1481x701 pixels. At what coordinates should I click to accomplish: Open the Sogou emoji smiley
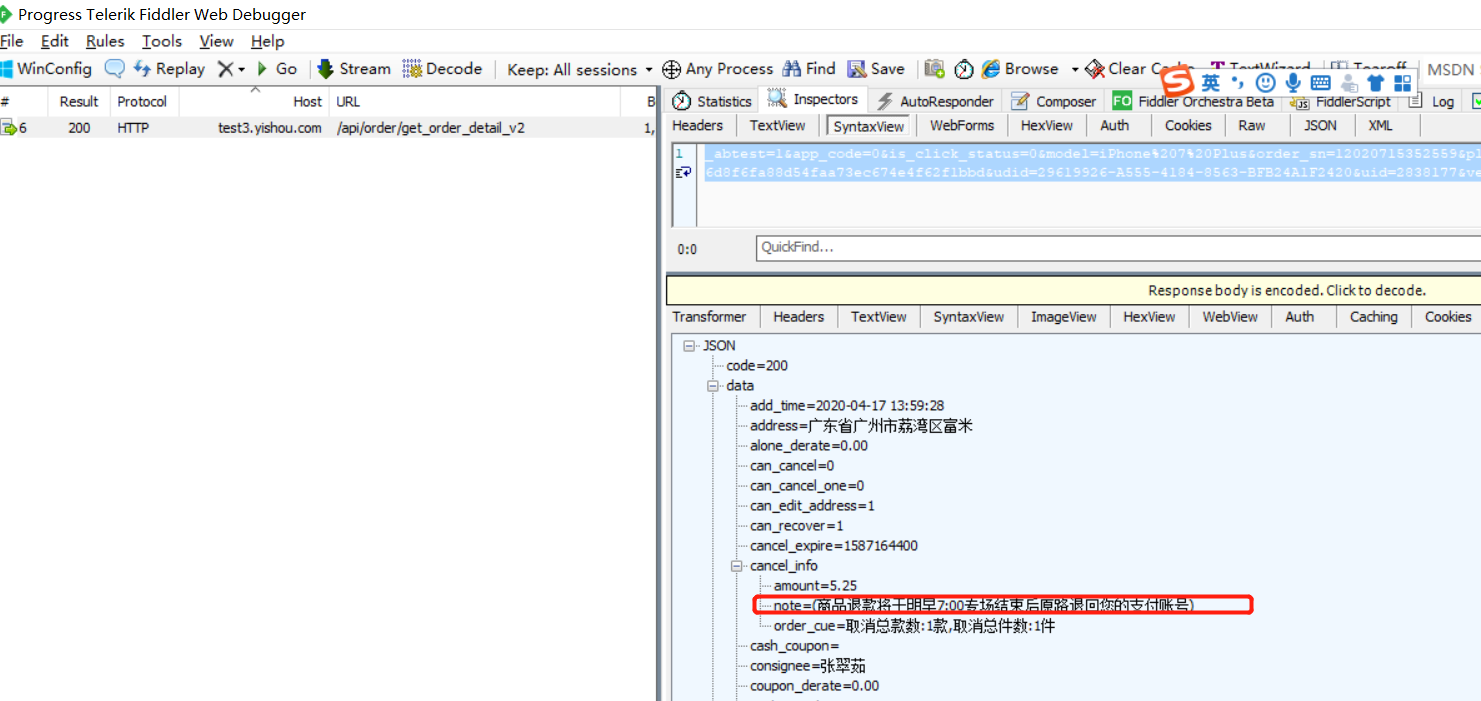(1266, 83)
